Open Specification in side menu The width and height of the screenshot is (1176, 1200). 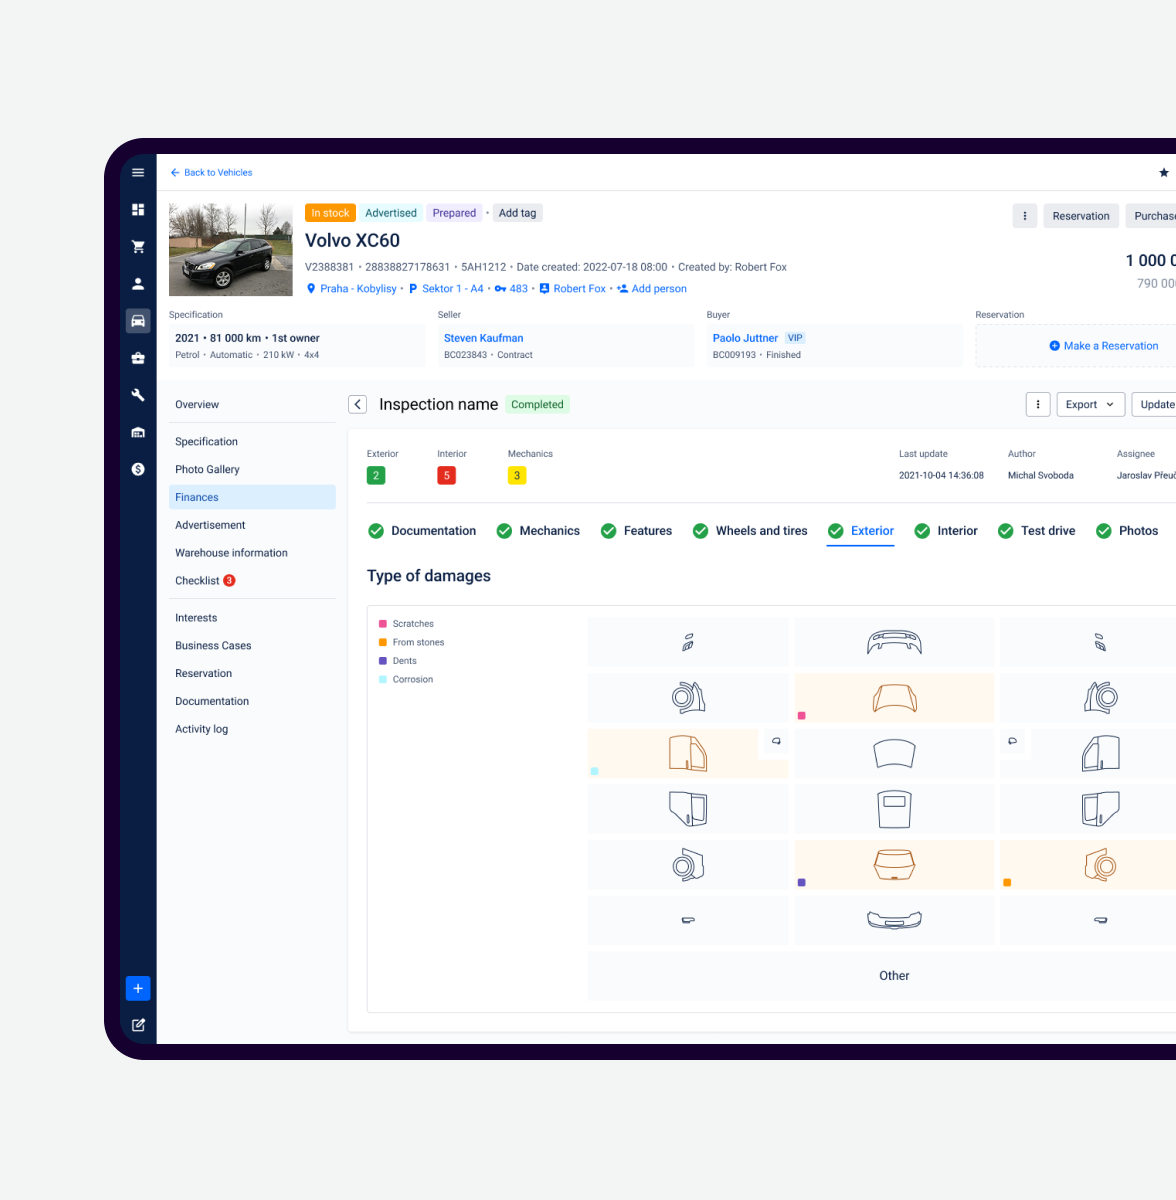click(252, 442)
